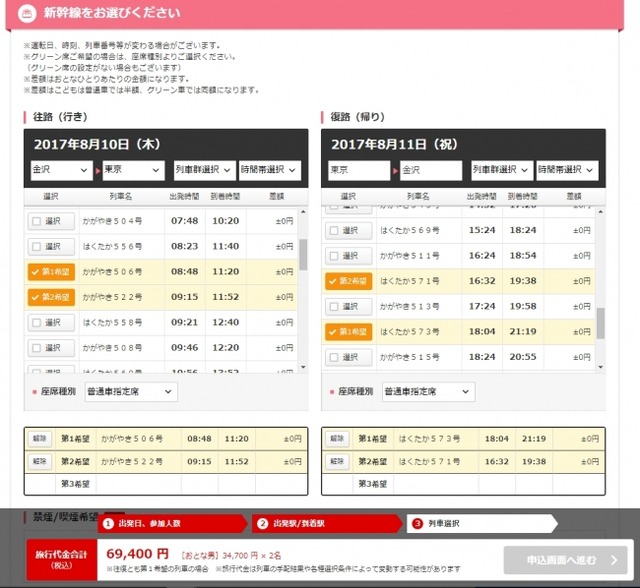Open return 座席種別 普通車指定席 dropdown
The image size is (640, 588).
tap(429, 392)
